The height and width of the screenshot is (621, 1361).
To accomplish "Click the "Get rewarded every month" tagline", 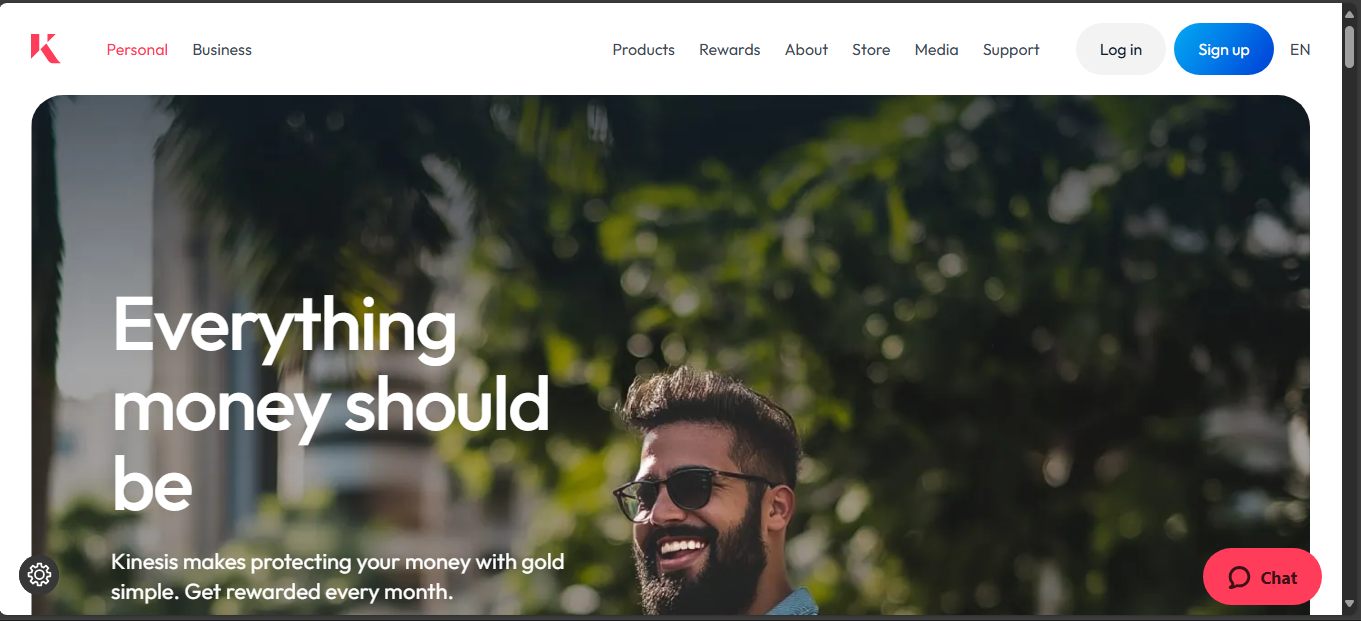I will point(319,592).
